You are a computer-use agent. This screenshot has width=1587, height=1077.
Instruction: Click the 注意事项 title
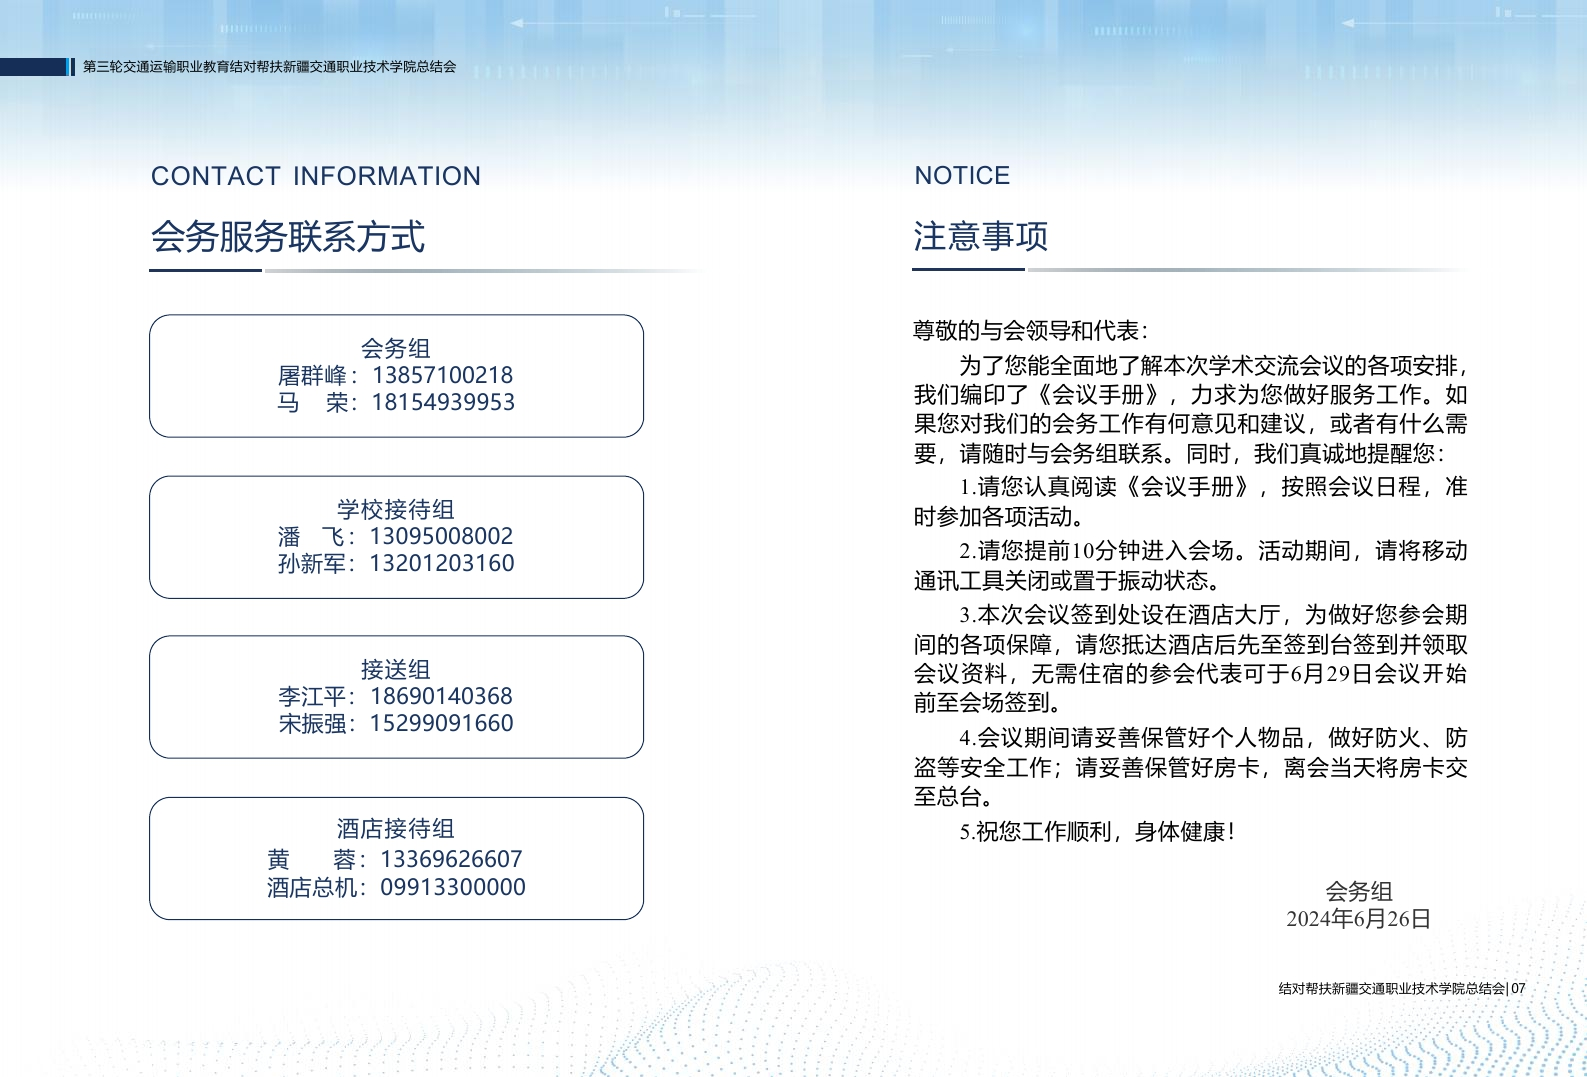(x=980, y=237)
